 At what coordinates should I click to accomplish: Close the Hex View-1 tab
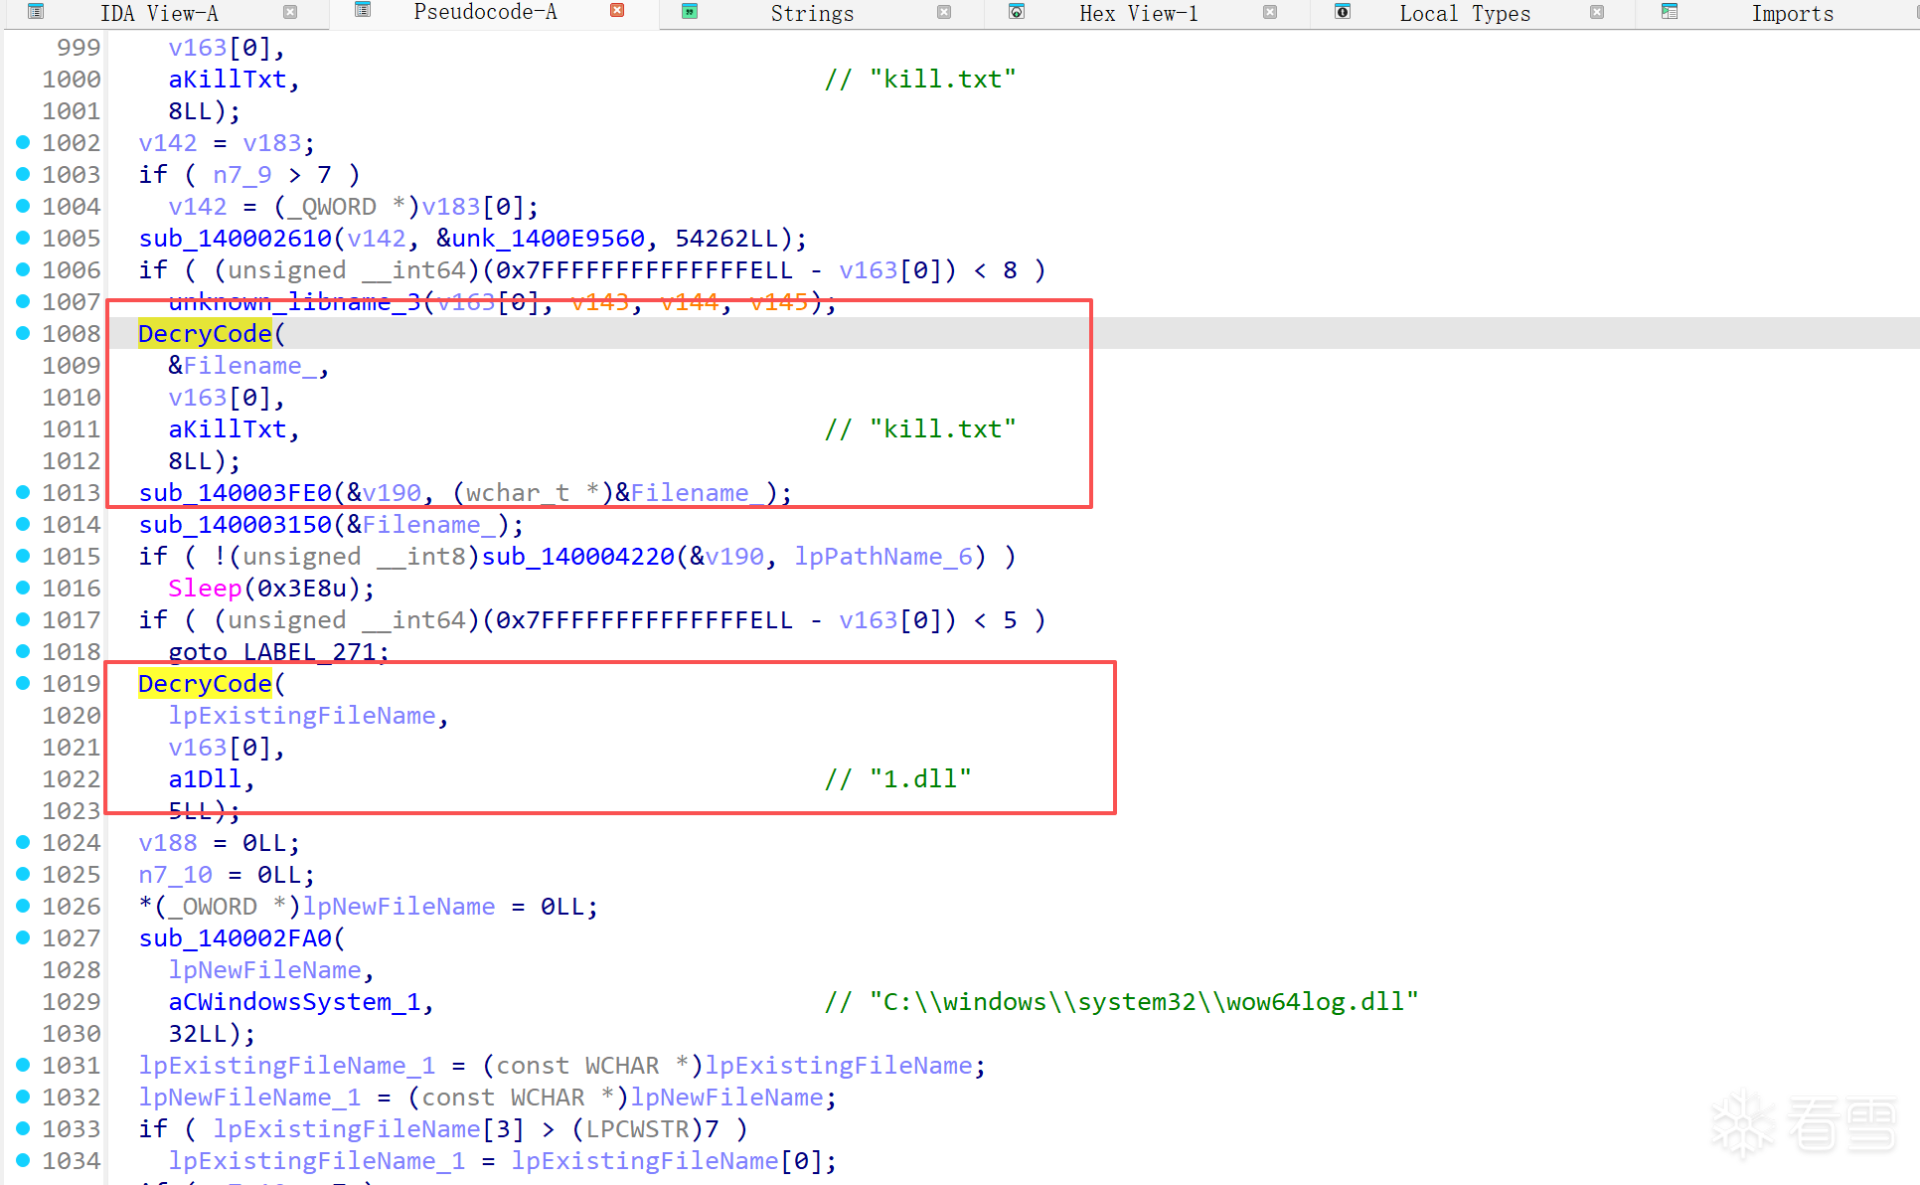(x=1270, y=13)
